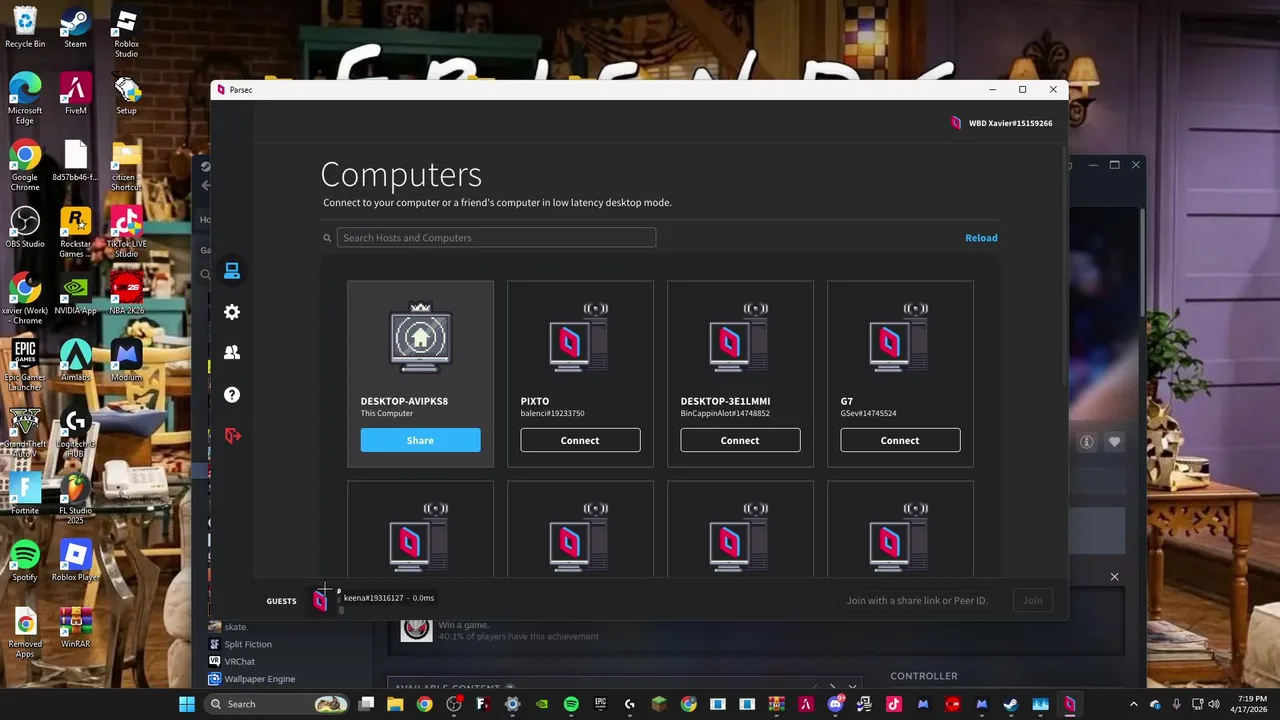Open Removed Apps desktop file

click(25, 633)
